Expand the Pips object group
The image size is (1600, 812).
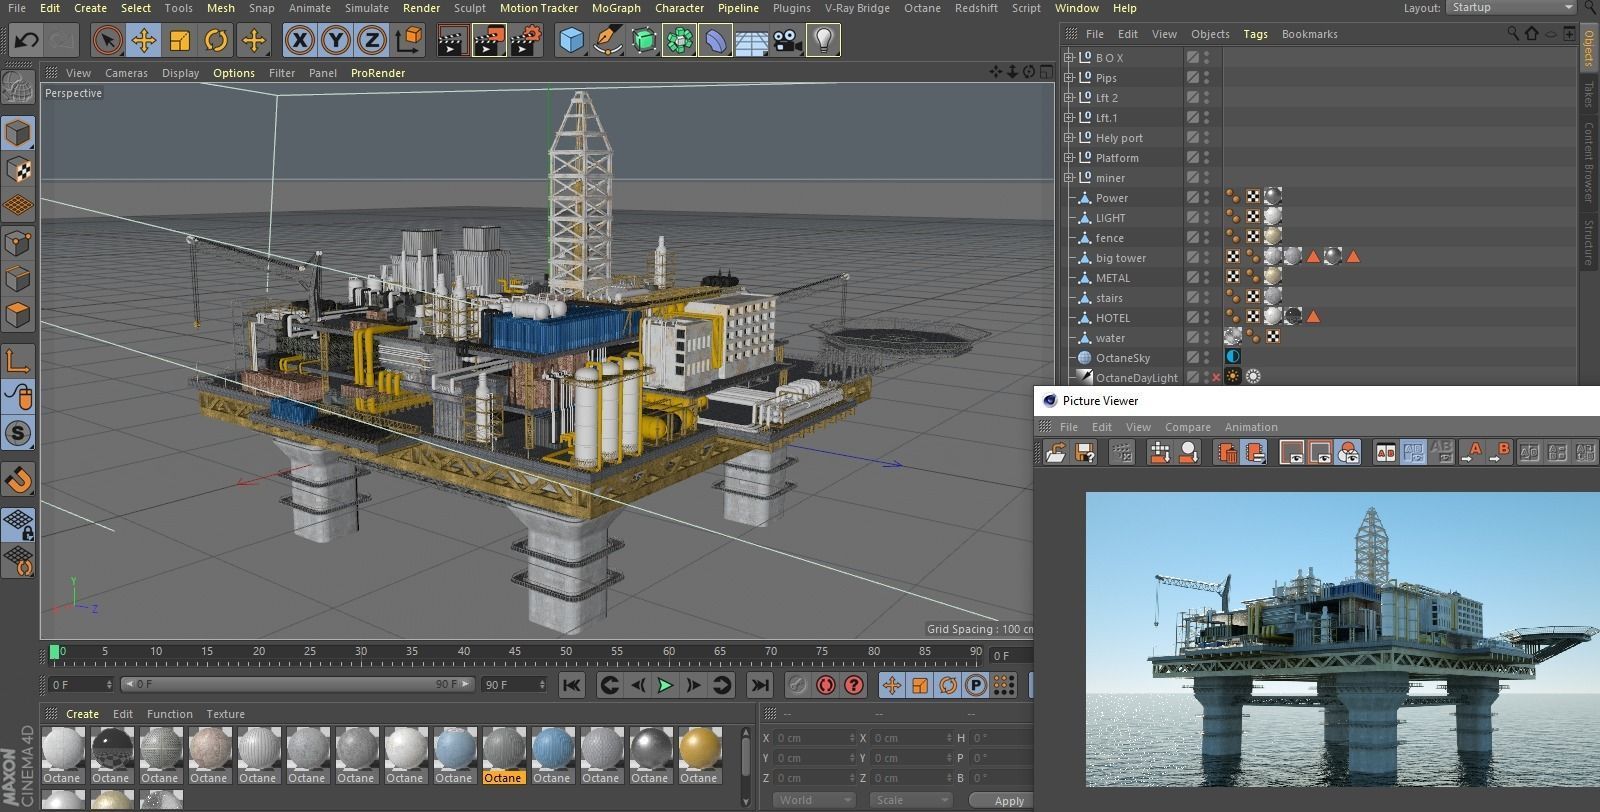click(x=1069, y=78)
